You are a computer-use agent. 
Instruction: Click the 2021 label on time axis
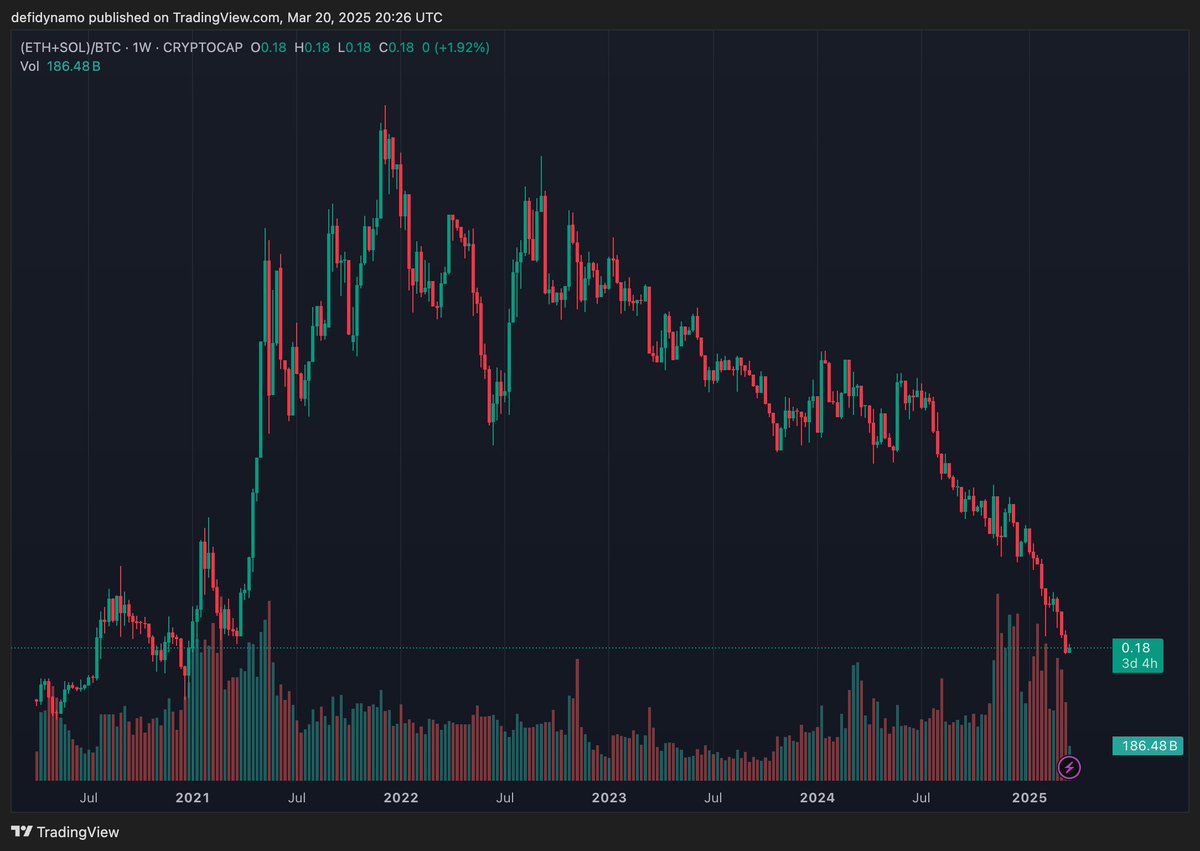tap(191, 798)
